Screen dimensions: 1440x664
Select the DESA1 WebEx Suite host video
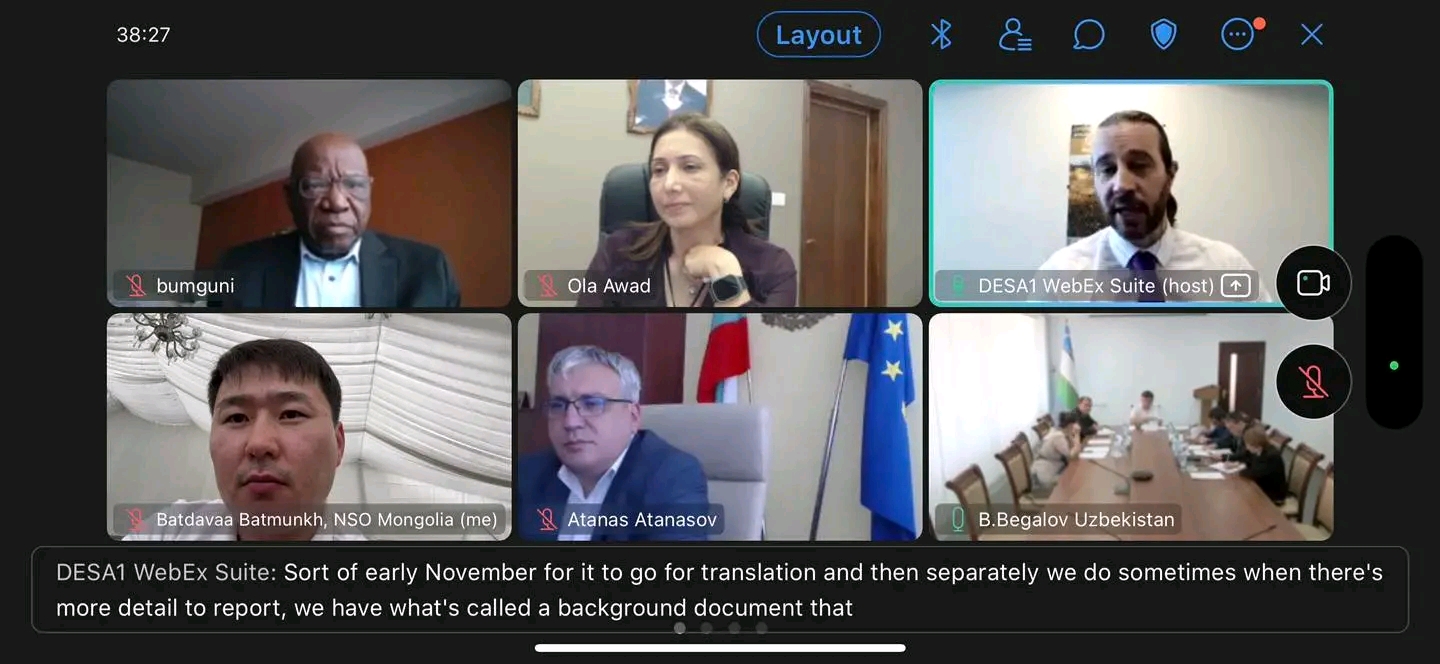pyautogui.click(x=1131, y=193)
